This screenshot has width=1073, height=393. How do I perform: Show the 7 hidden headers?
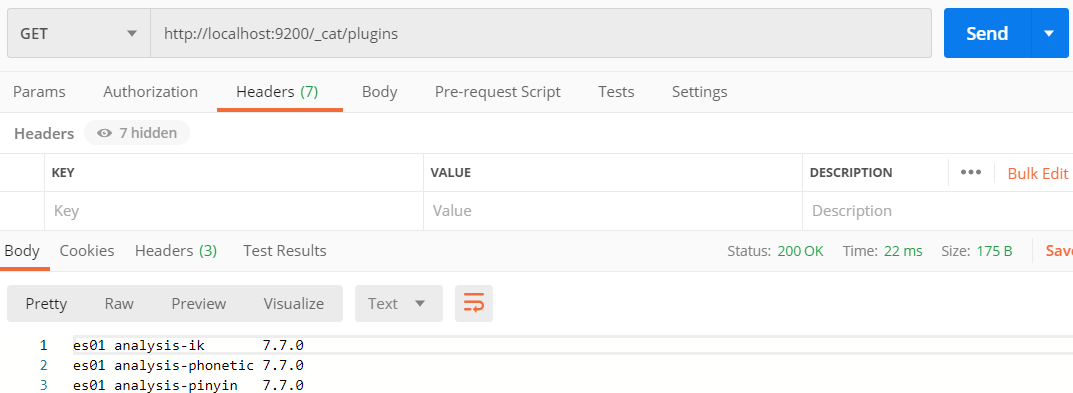pos(137,133)
